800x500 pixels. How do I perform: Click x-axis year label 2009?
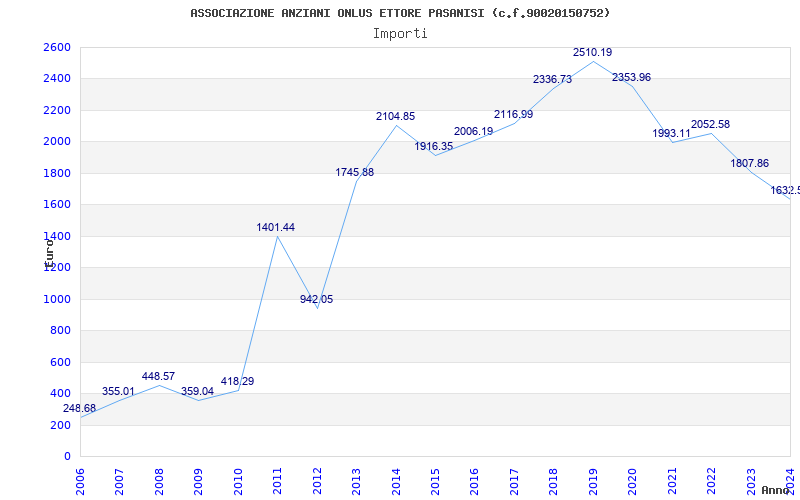pyautogui.click(x=198, y=481)
